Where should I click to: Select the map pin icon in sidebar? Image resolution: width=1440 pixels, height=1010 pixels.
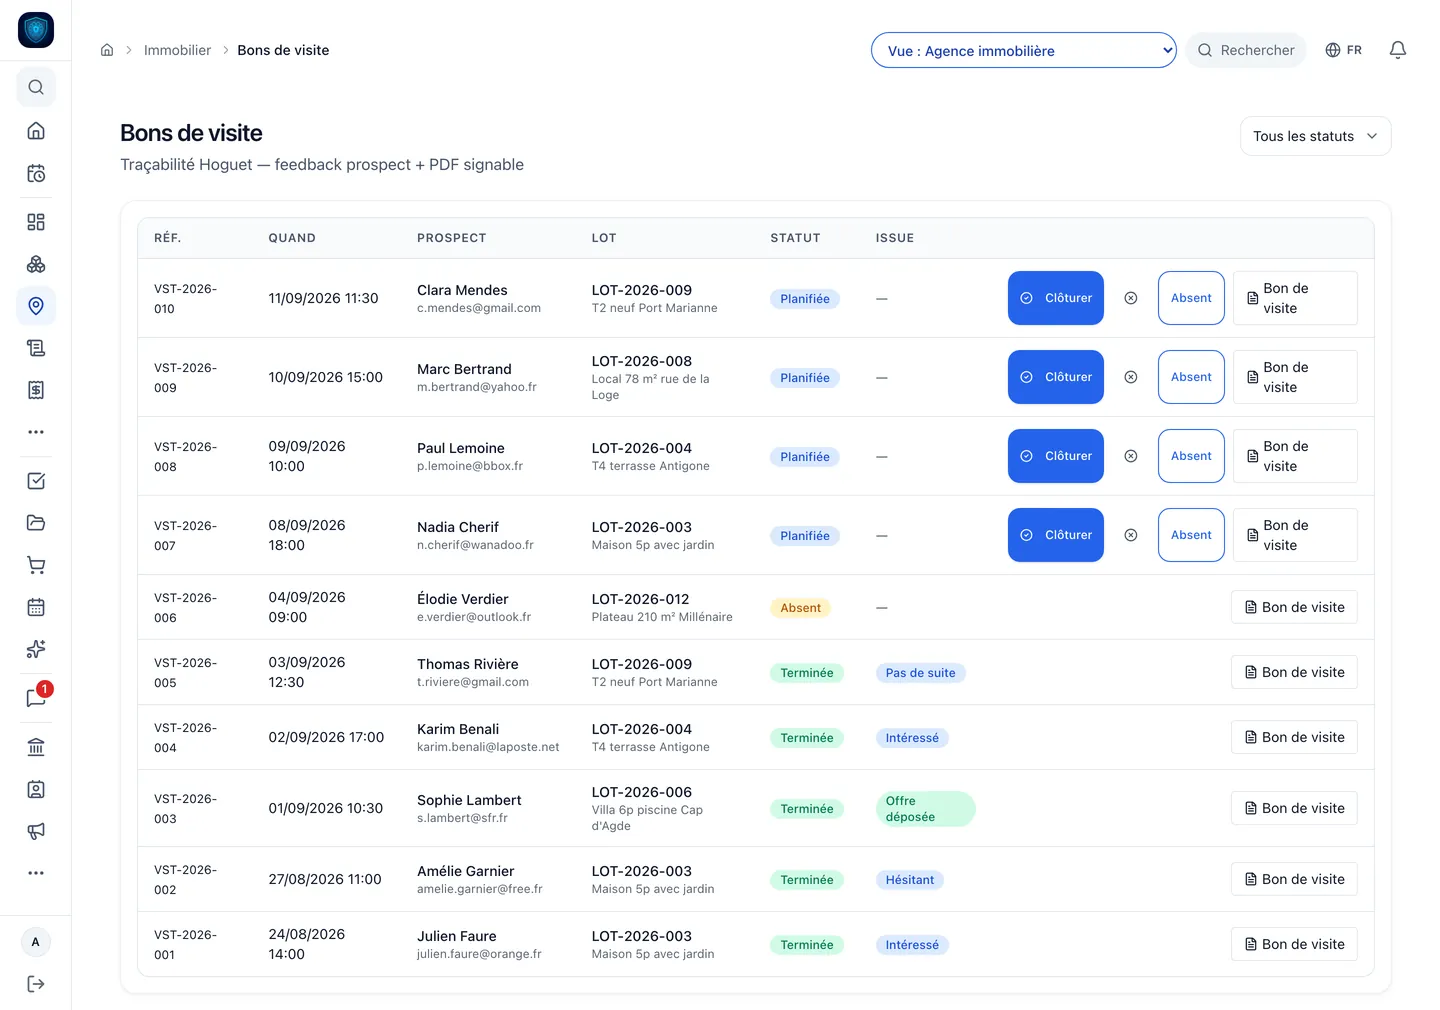click(36, 306)
